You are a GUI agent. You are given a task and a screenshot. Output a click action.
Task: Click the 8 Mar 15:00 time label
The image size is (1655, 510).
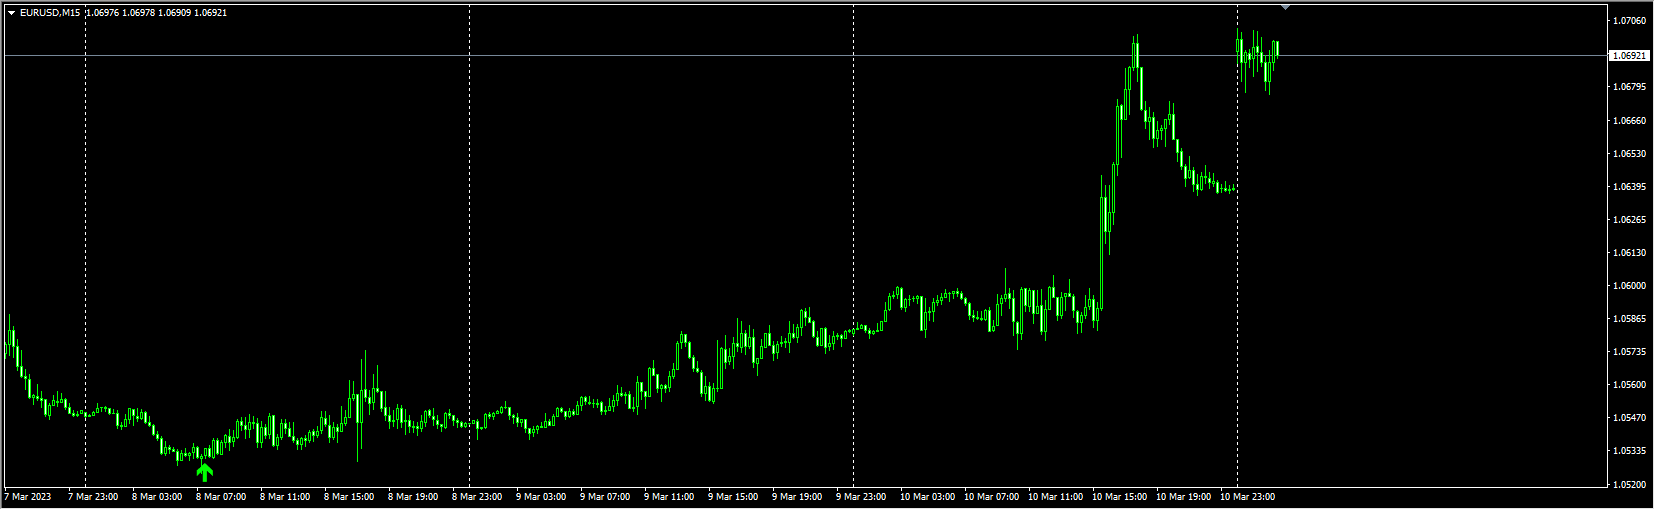coord(349,497)
